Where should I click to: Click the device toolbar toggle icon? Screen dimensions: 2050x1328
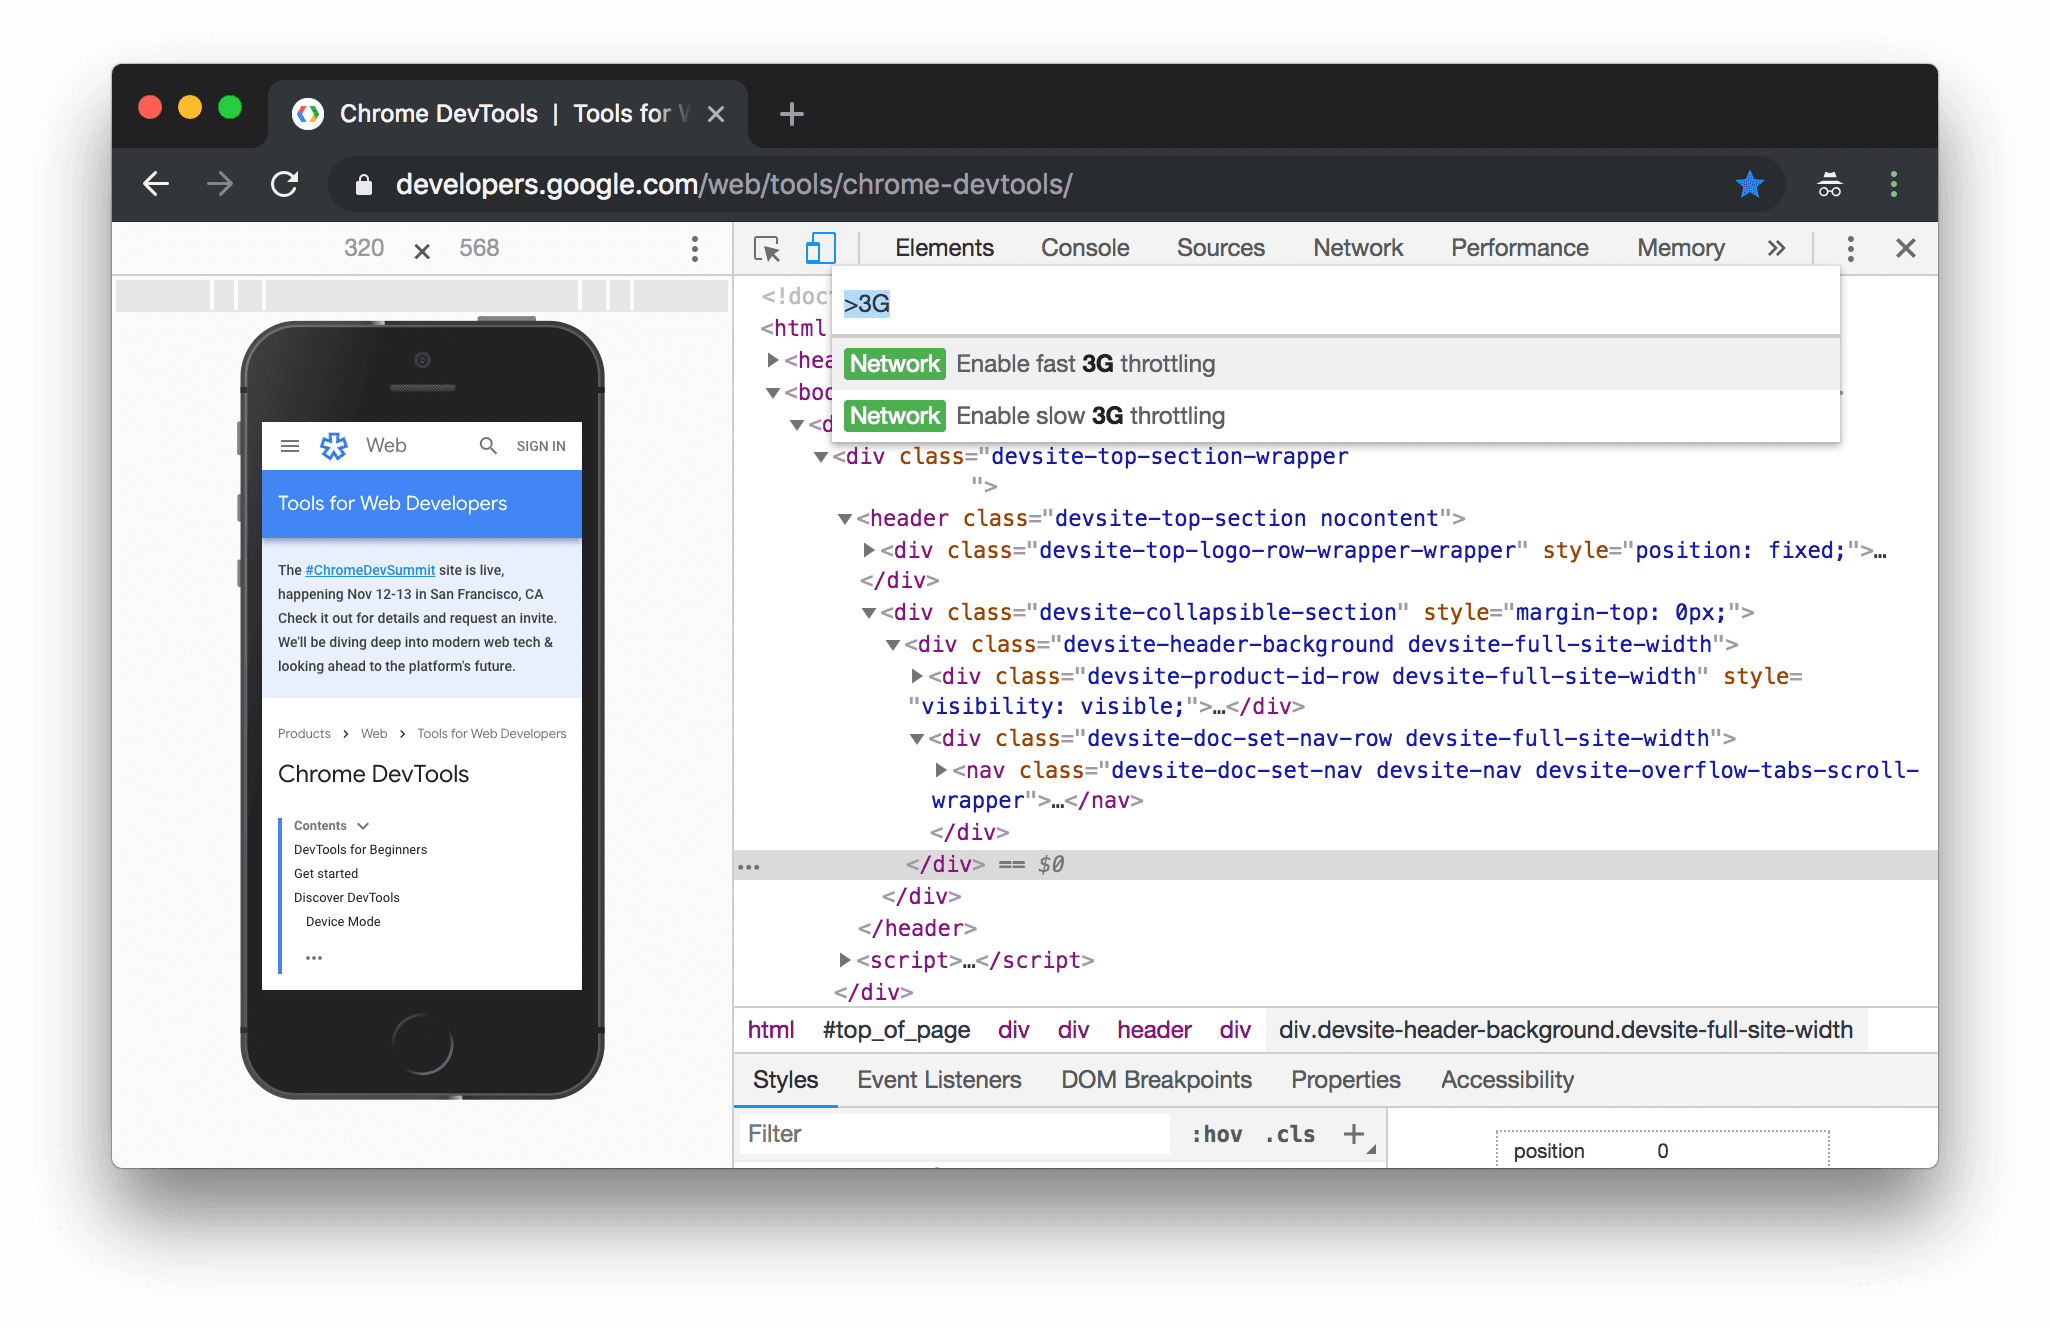(820, 248)
